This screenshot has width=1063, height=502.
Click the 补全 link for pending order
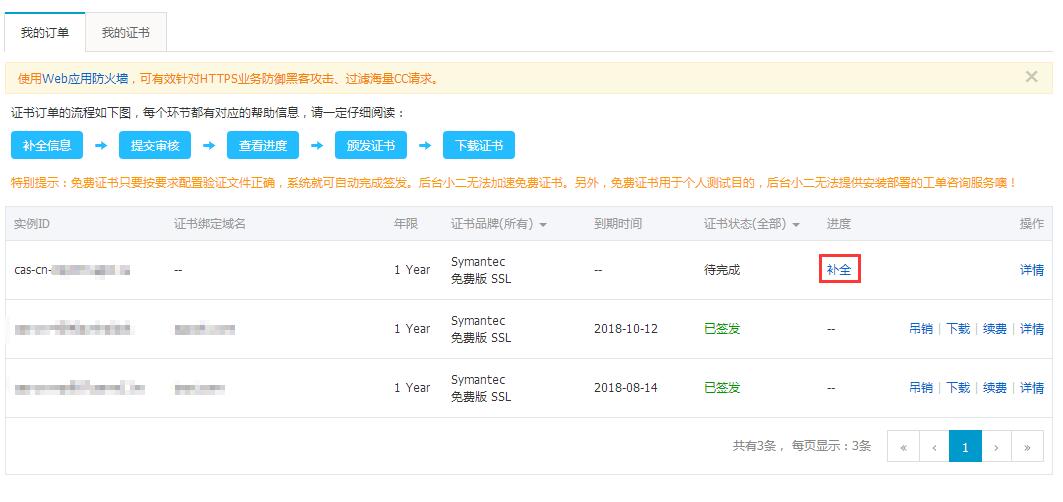pos(839,270)
